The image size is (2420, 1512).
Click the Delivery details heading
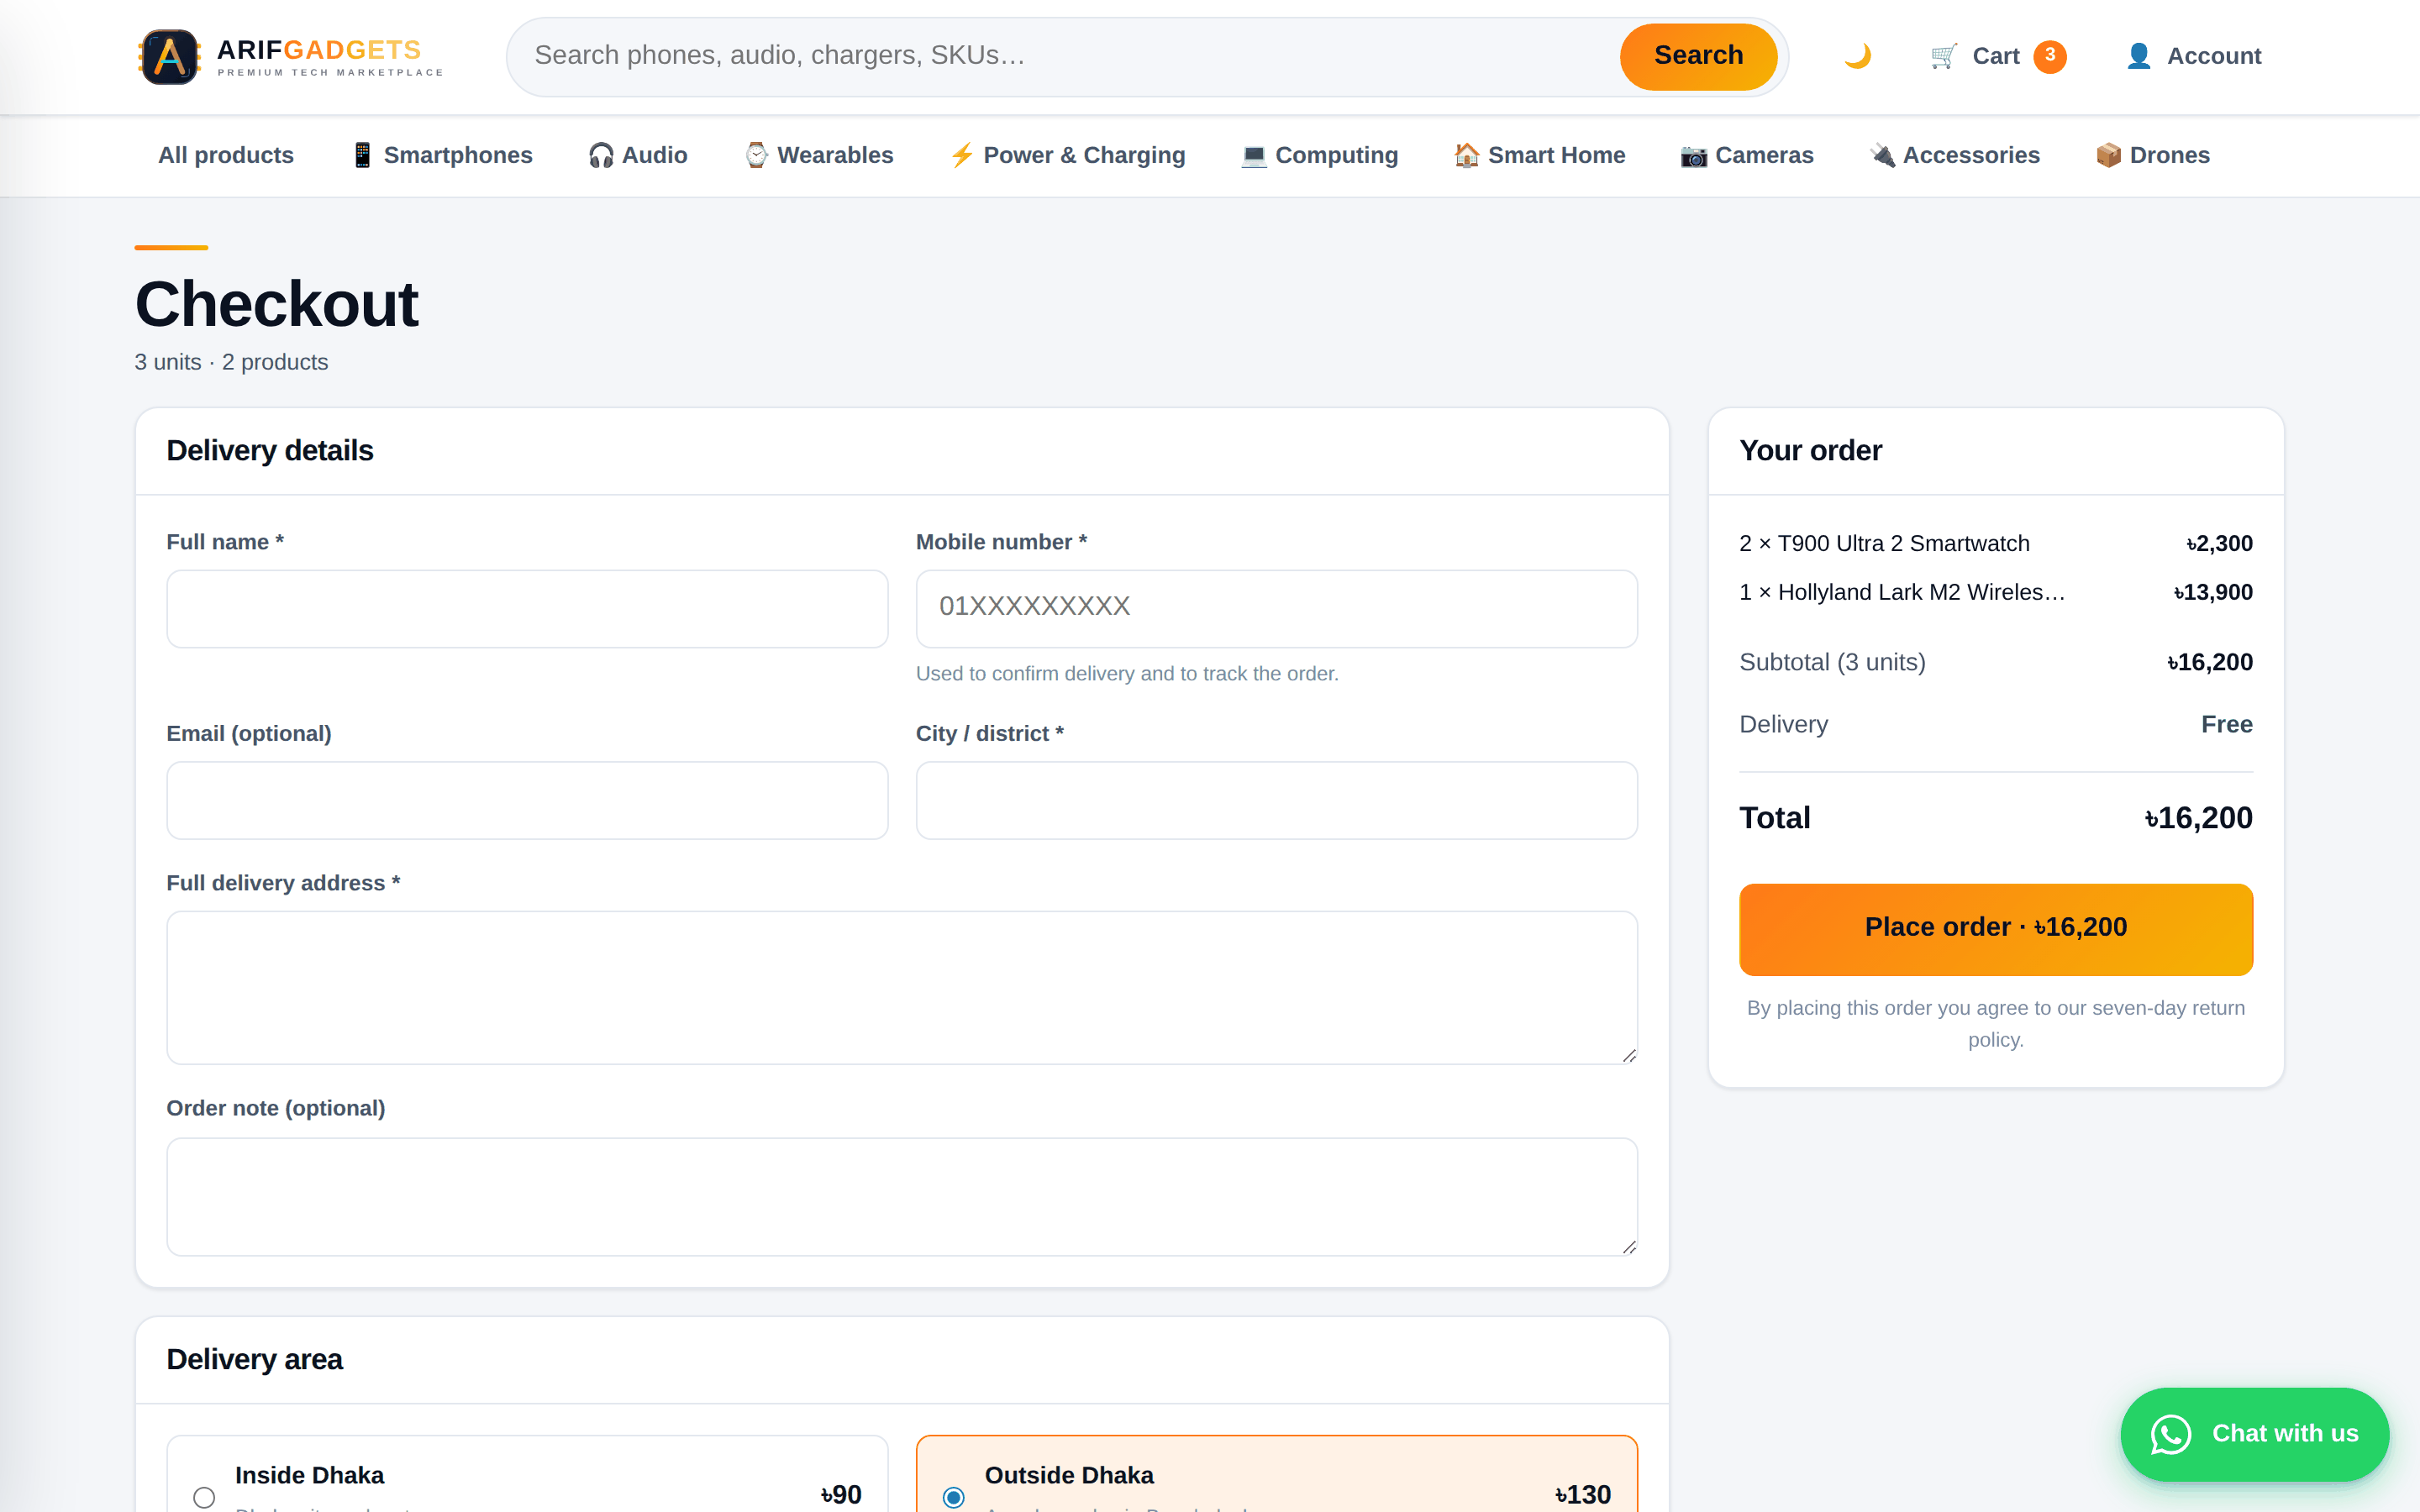(270, 451)
